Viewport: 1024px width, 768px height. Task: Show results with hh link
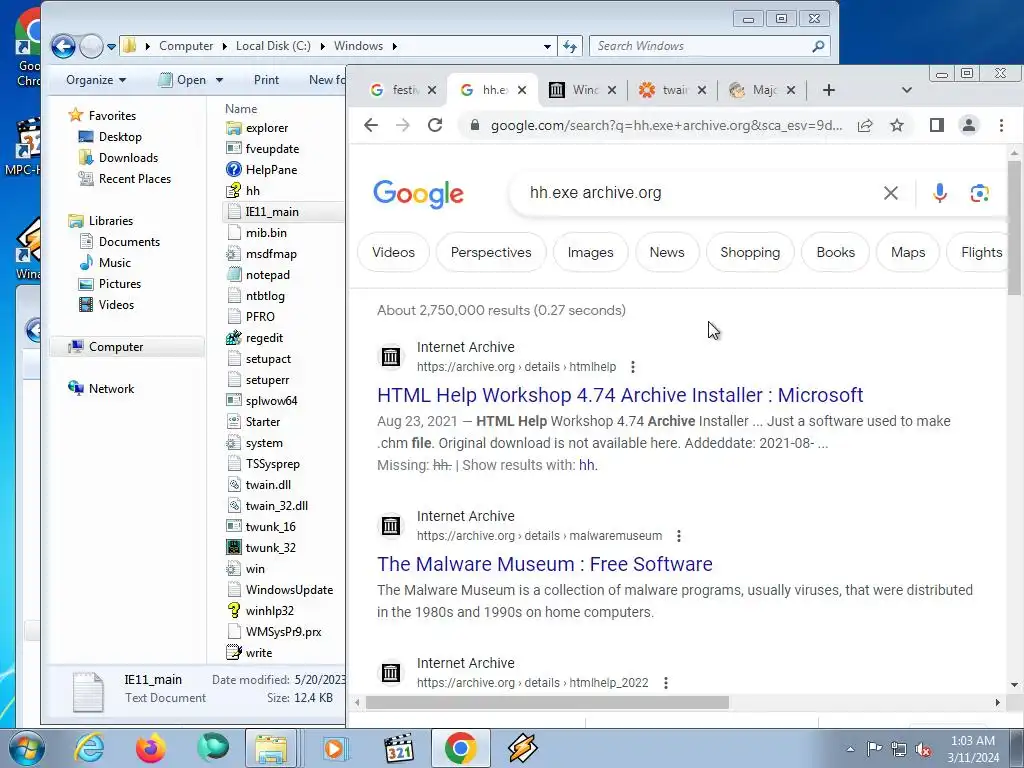click(x=586, y=465)
